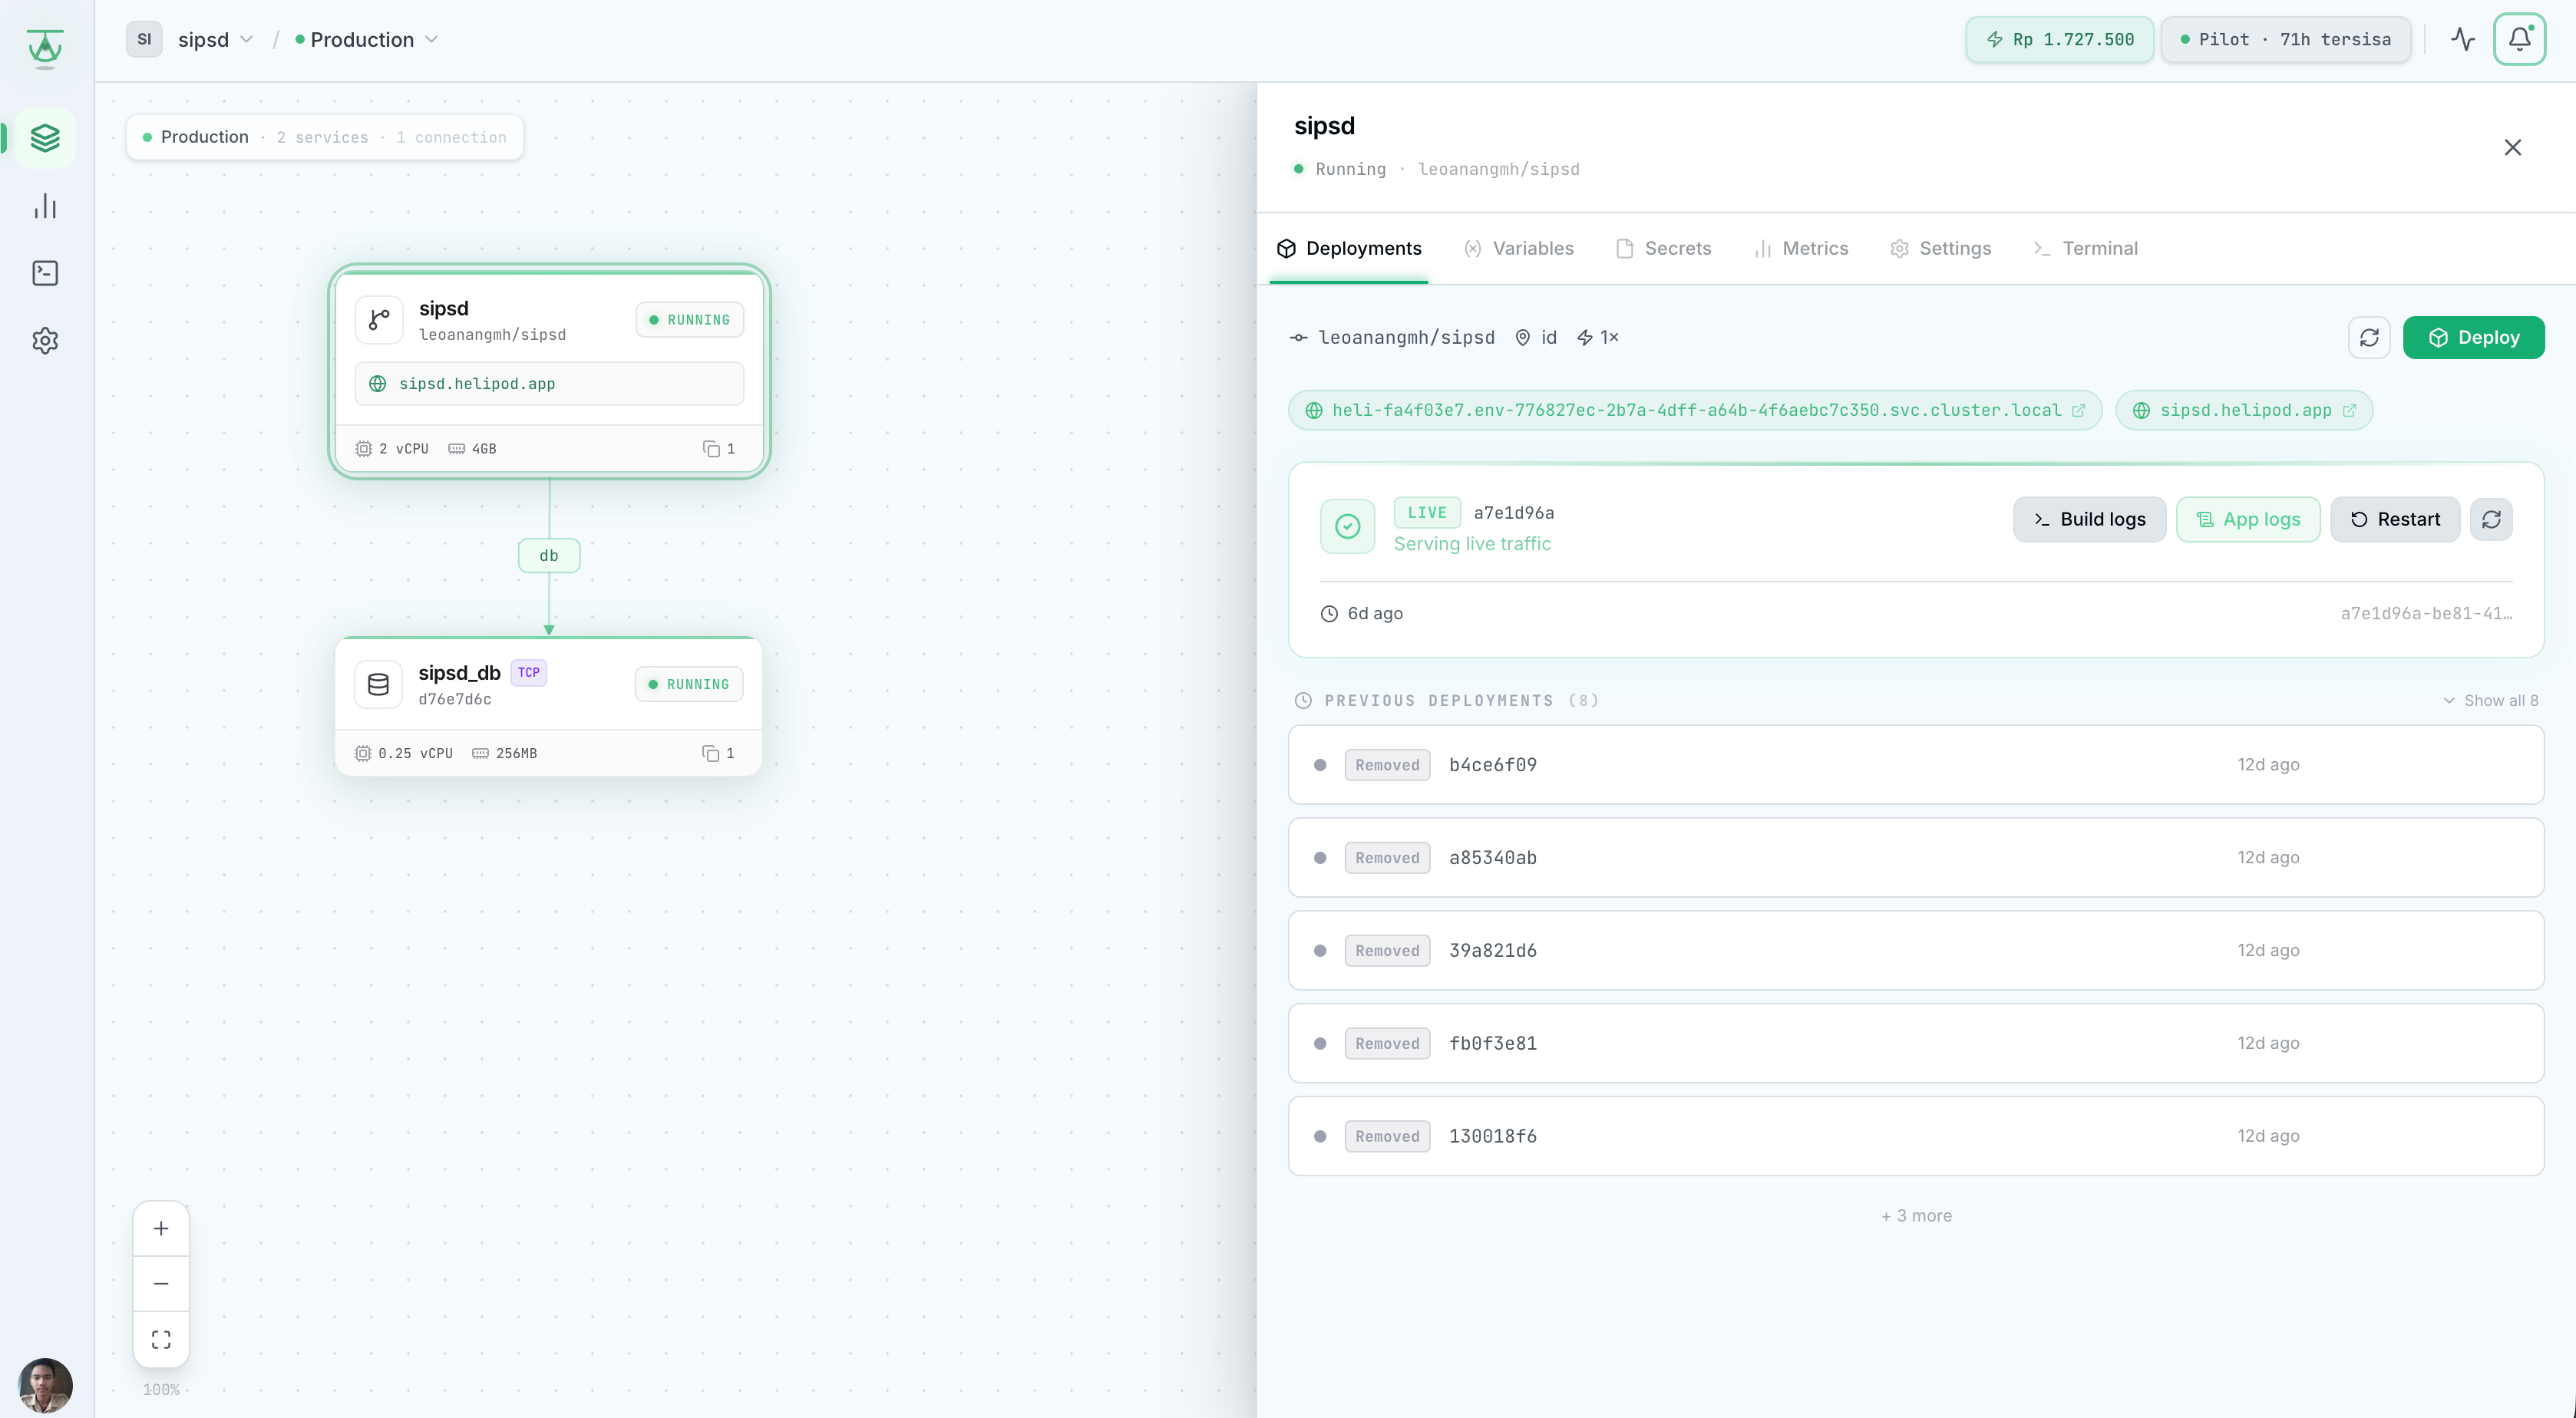The width and height of the screenshot is (2576, 1418).
Task: Click the Pilot 71h tersisa plan badge
Action: click(2285, 39)
